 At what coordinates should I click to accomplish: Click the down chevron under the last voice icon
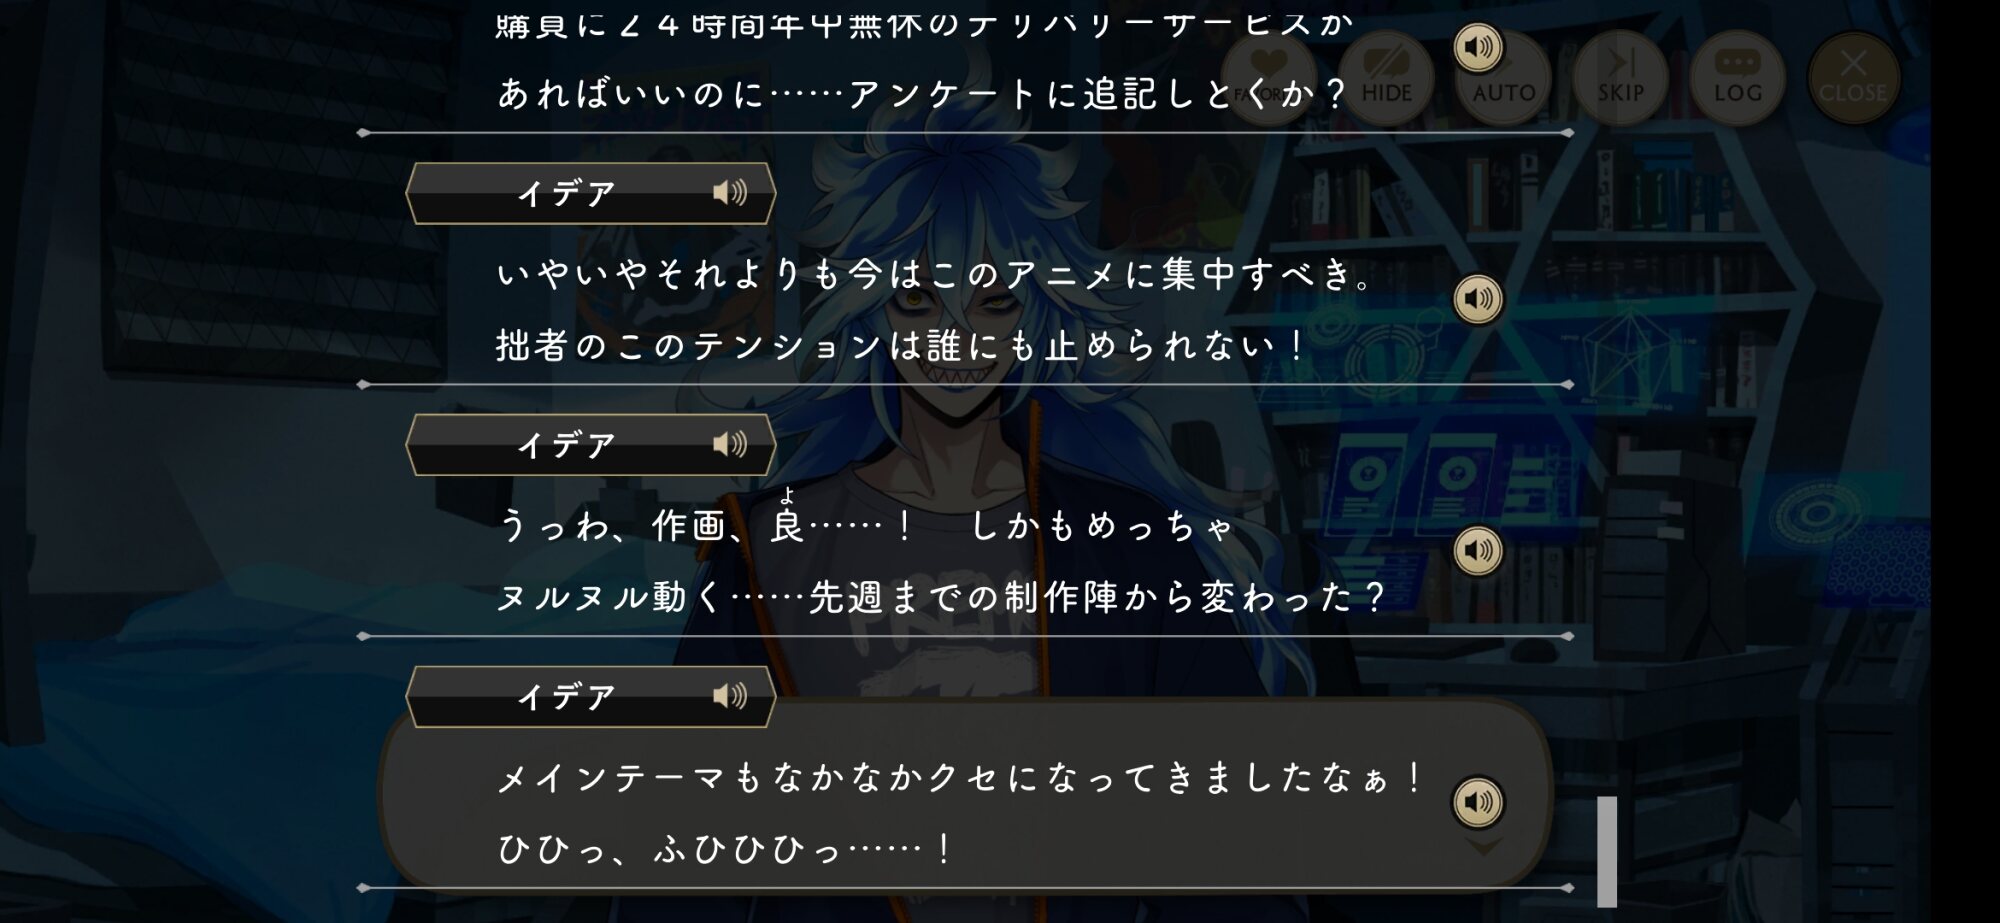pos(1483,848)
